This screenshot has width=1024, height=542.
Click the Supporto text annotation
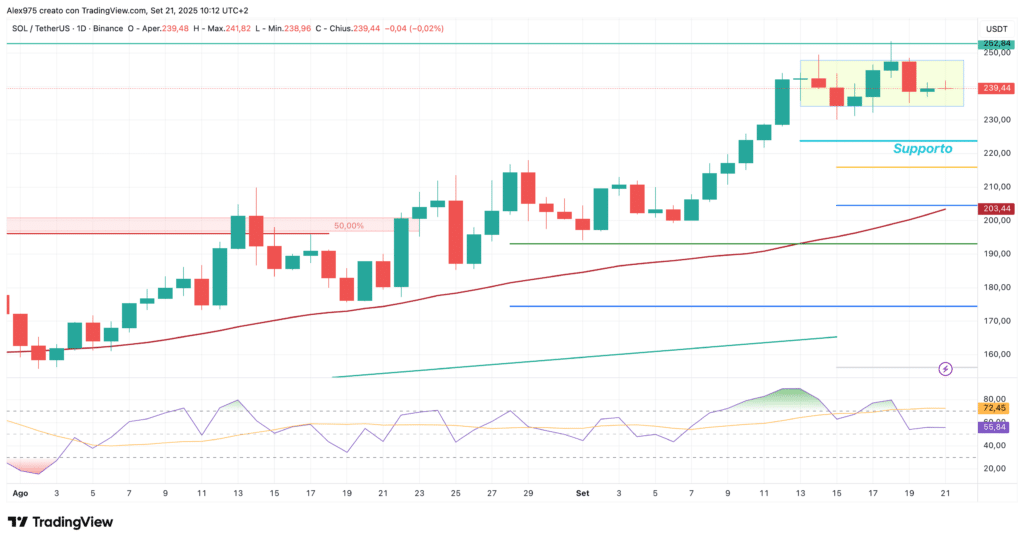922,149
